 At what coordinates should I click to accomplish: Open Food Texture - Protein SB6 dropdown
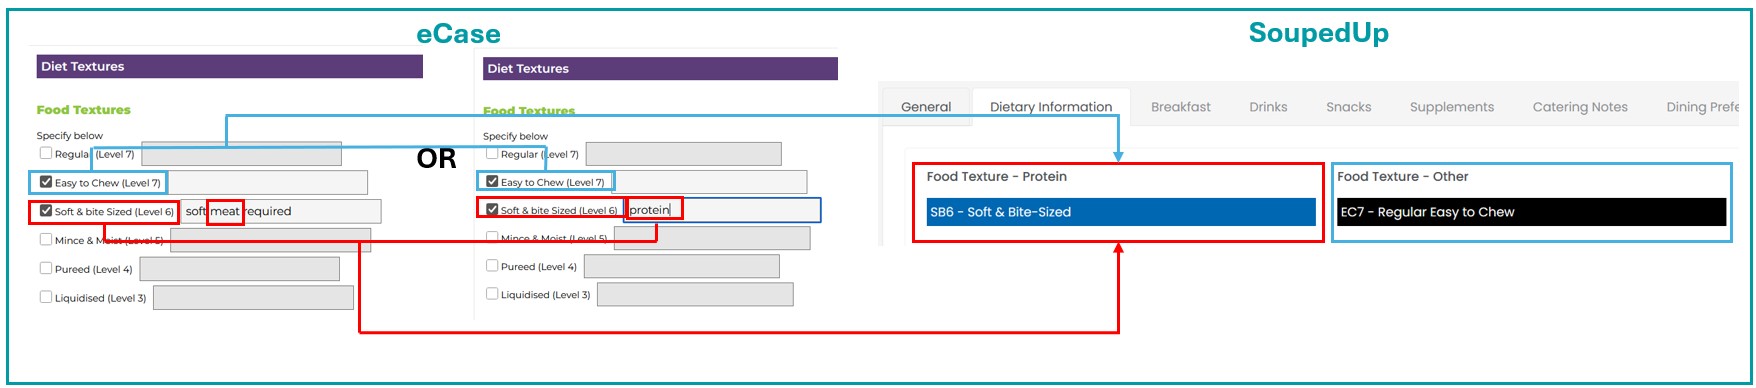click(1121, 212)
